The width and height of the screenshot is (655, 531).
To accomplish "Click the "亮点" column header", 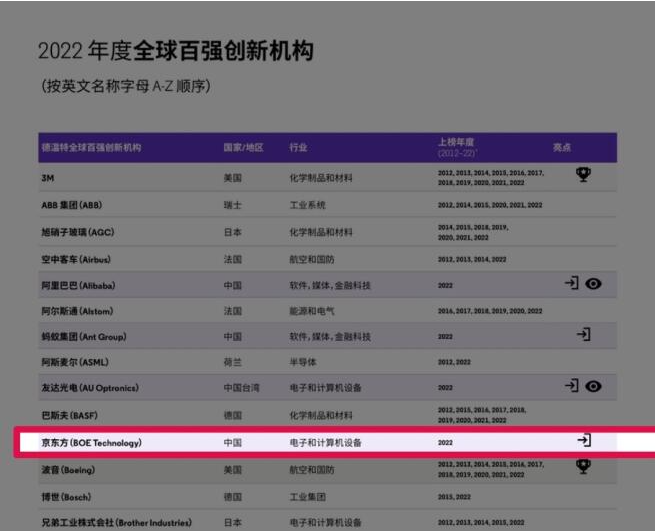I will 562,147.
